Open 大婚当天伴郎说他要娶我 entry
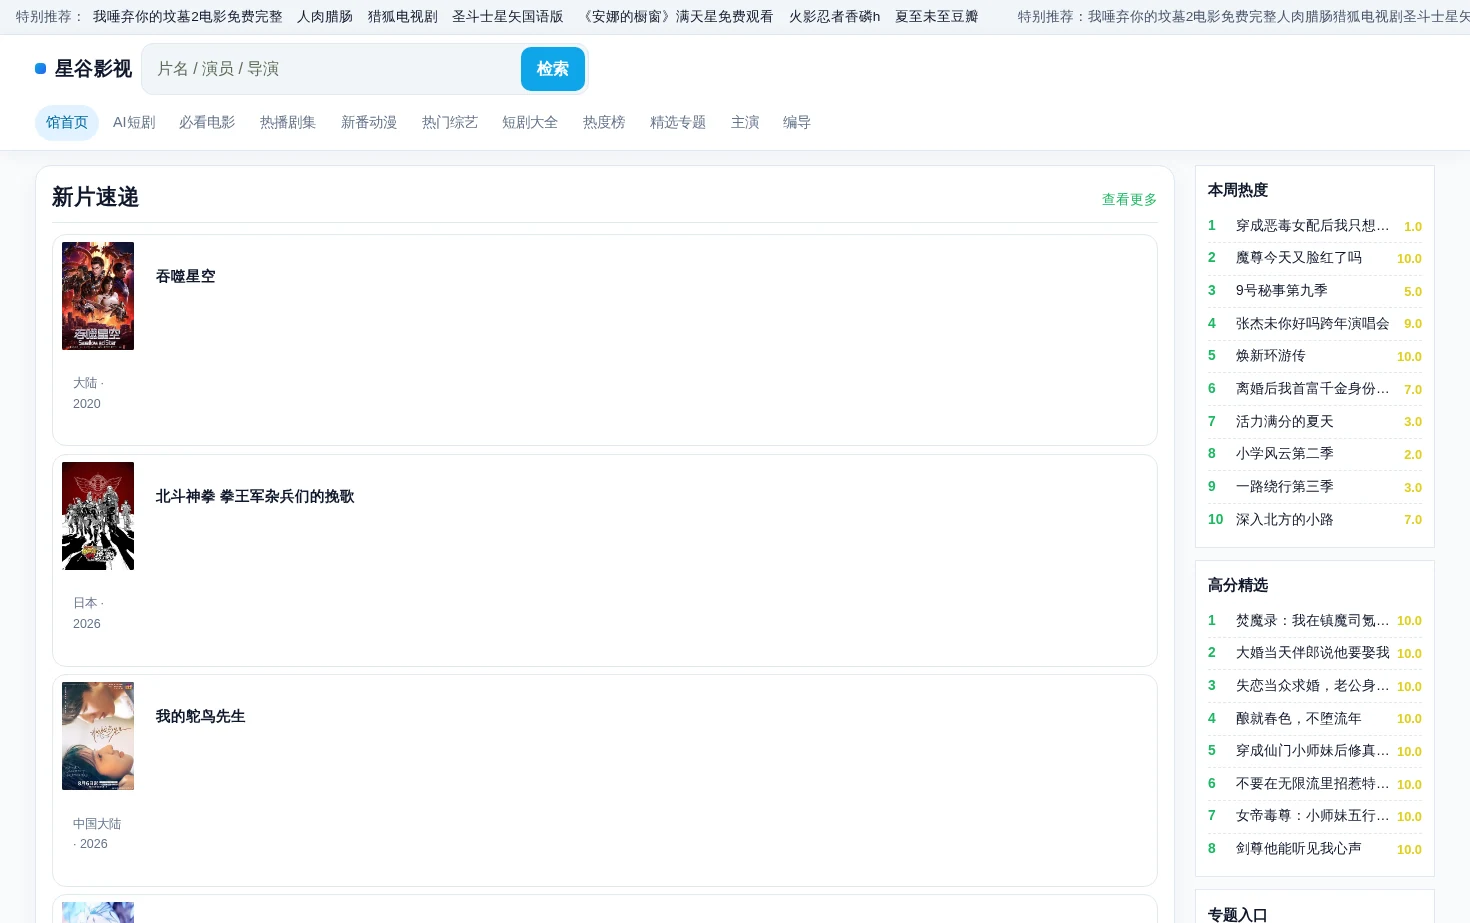 tap(1315, 653)
